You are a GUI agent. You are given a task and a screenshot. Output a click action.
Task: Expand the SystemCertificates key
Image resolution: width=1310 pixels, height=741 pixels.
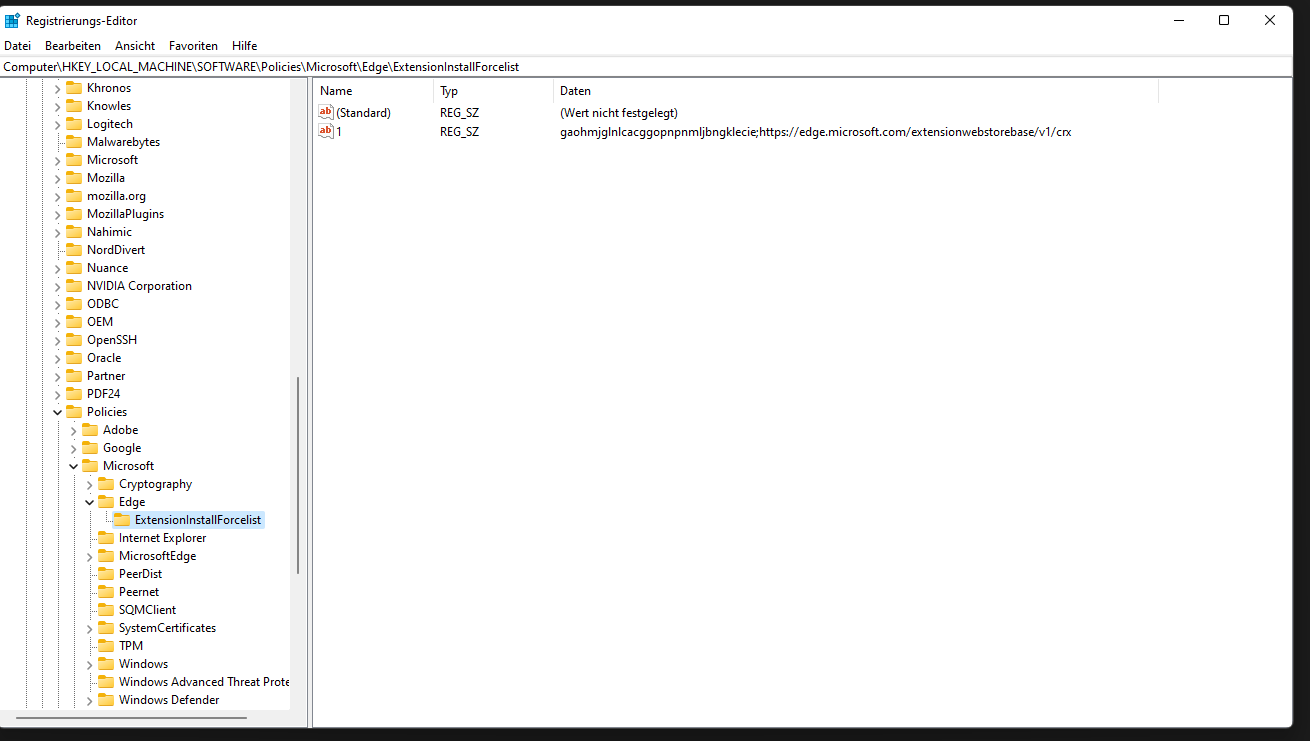click(89, 628)
